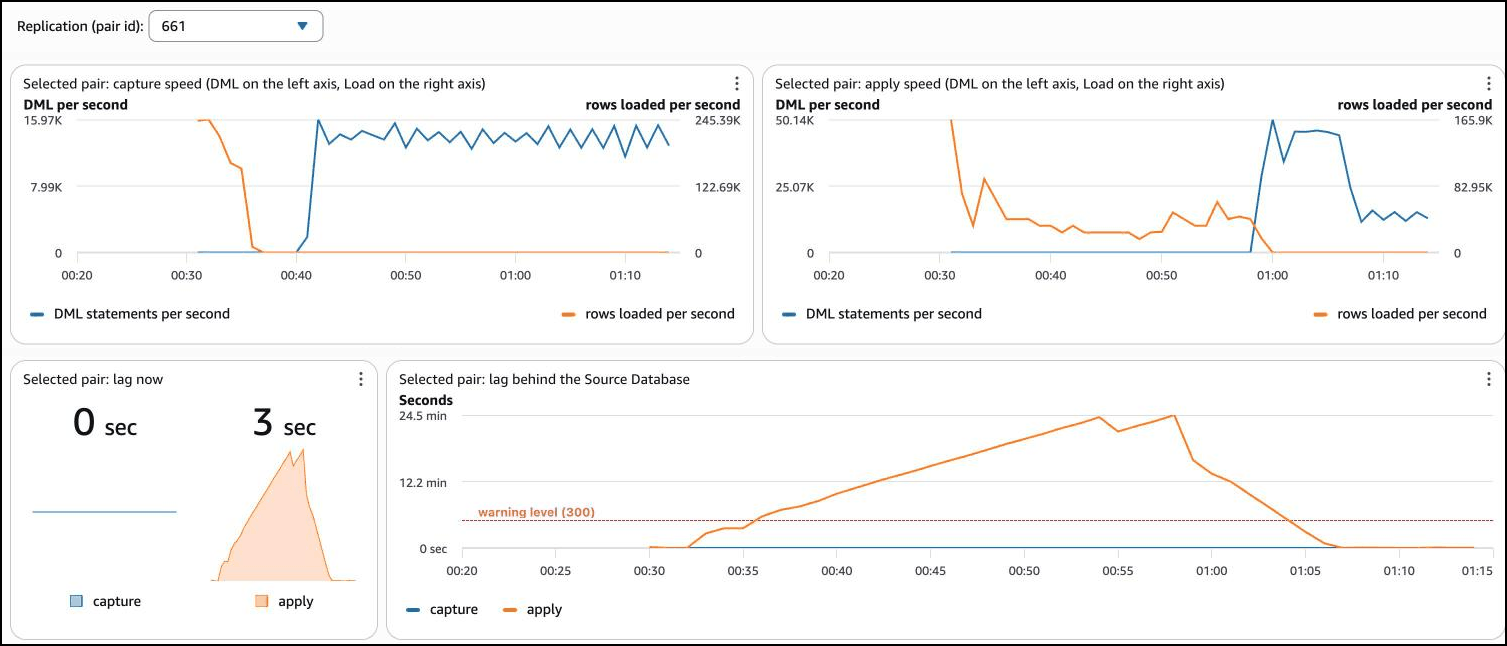
Task: Toggle rows loaded legend in capture speed chart
Action: pos(648,314)
